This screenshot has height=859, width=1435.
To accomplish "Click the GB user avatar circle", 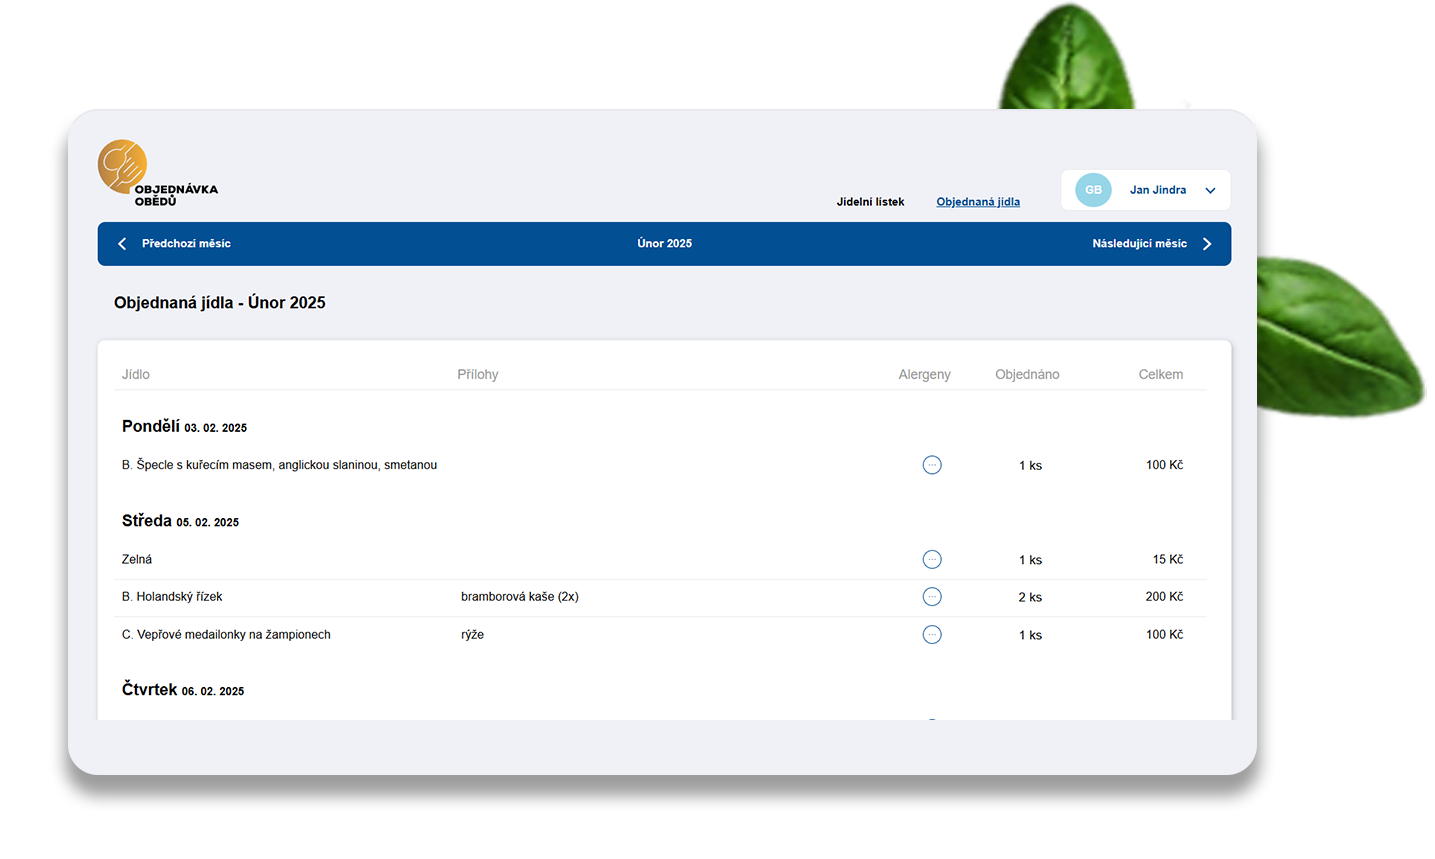I will [1093, 190].
